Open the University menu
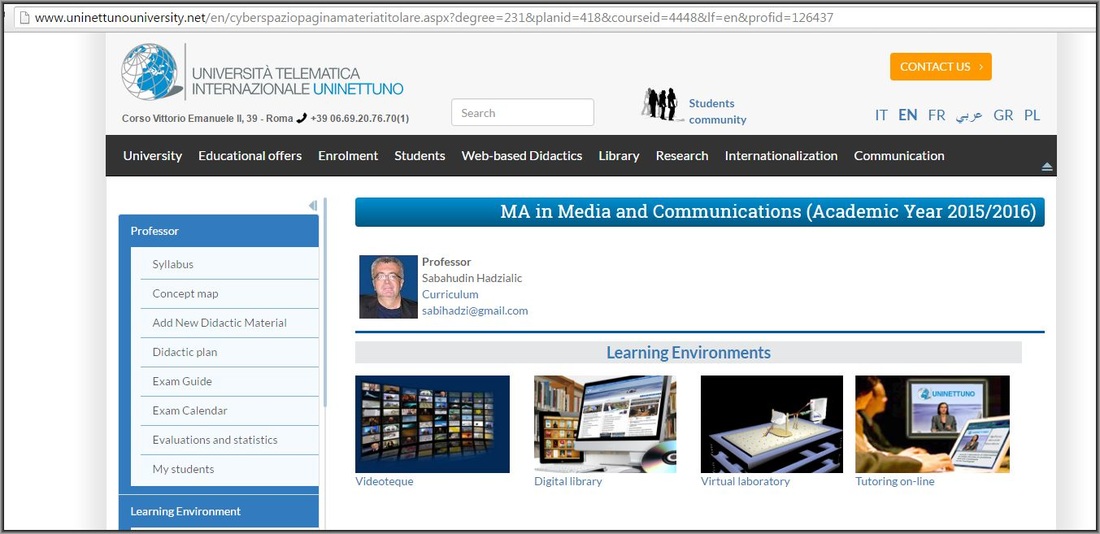 (x=152, y=156)
